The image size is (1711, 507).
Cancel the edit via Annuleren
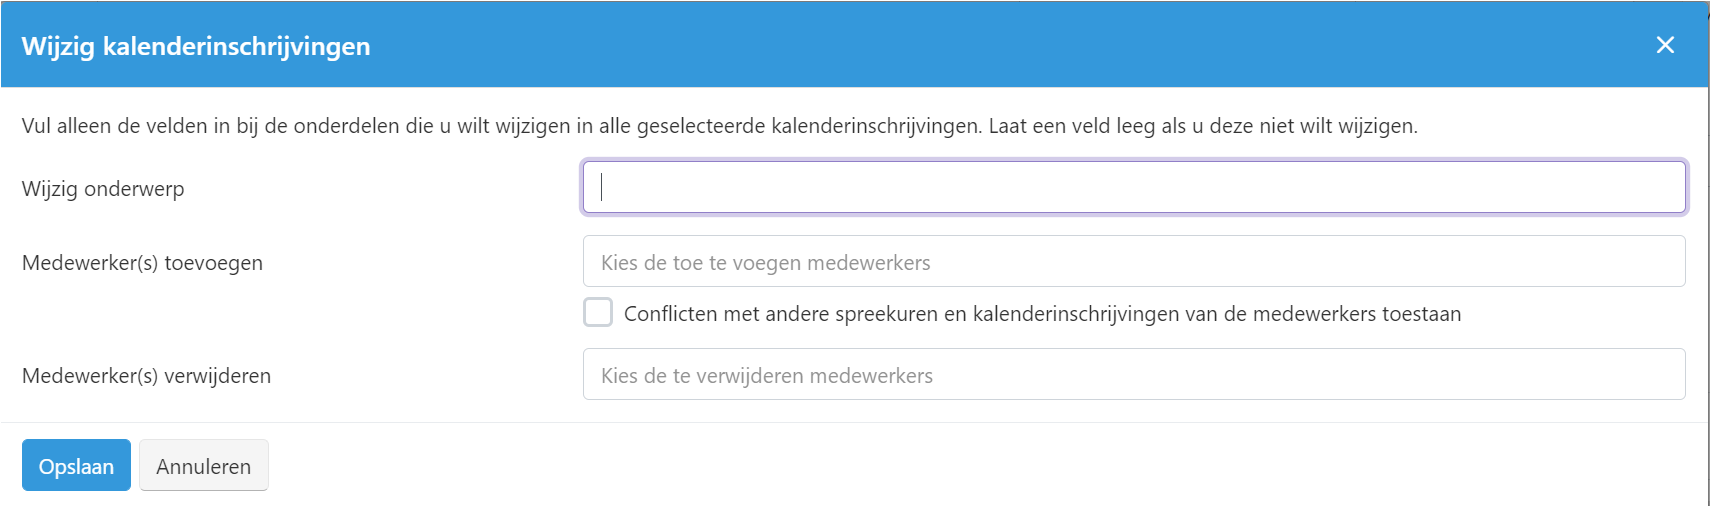click(203, 466)
